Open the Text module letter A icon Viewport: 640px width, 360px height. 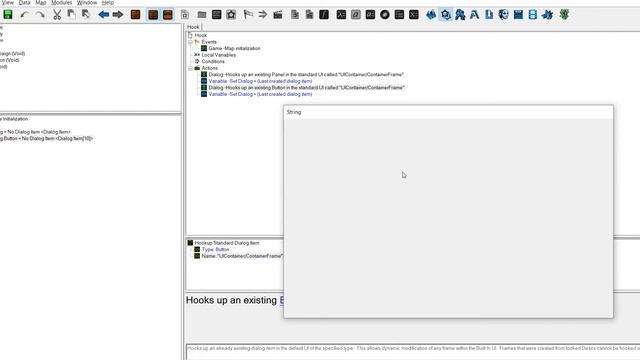point(474,15)
